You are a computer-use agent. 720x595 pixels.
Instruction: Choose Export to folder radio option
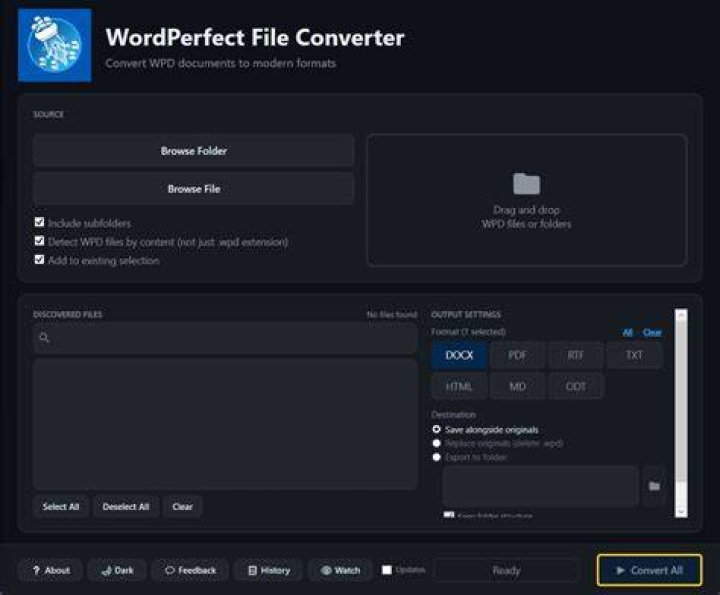pos(437,457)
